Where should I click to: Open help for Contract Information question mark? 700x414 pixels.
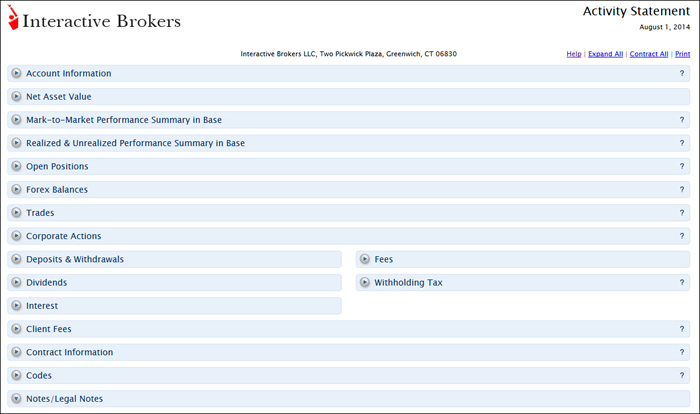click(x=682, y=352)
